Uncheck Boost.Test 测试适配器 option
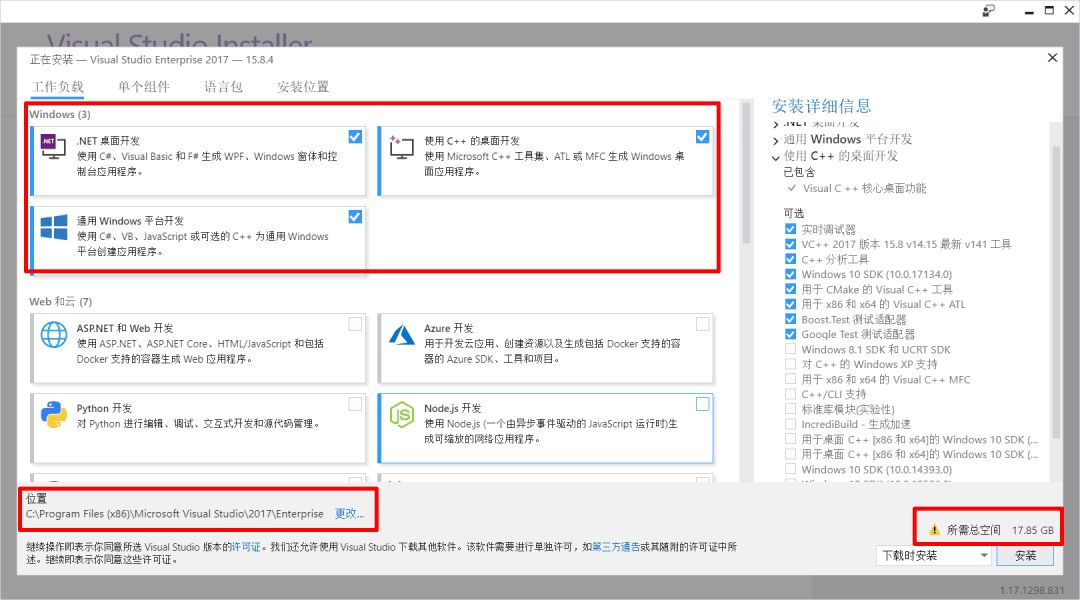 (790, 319)
